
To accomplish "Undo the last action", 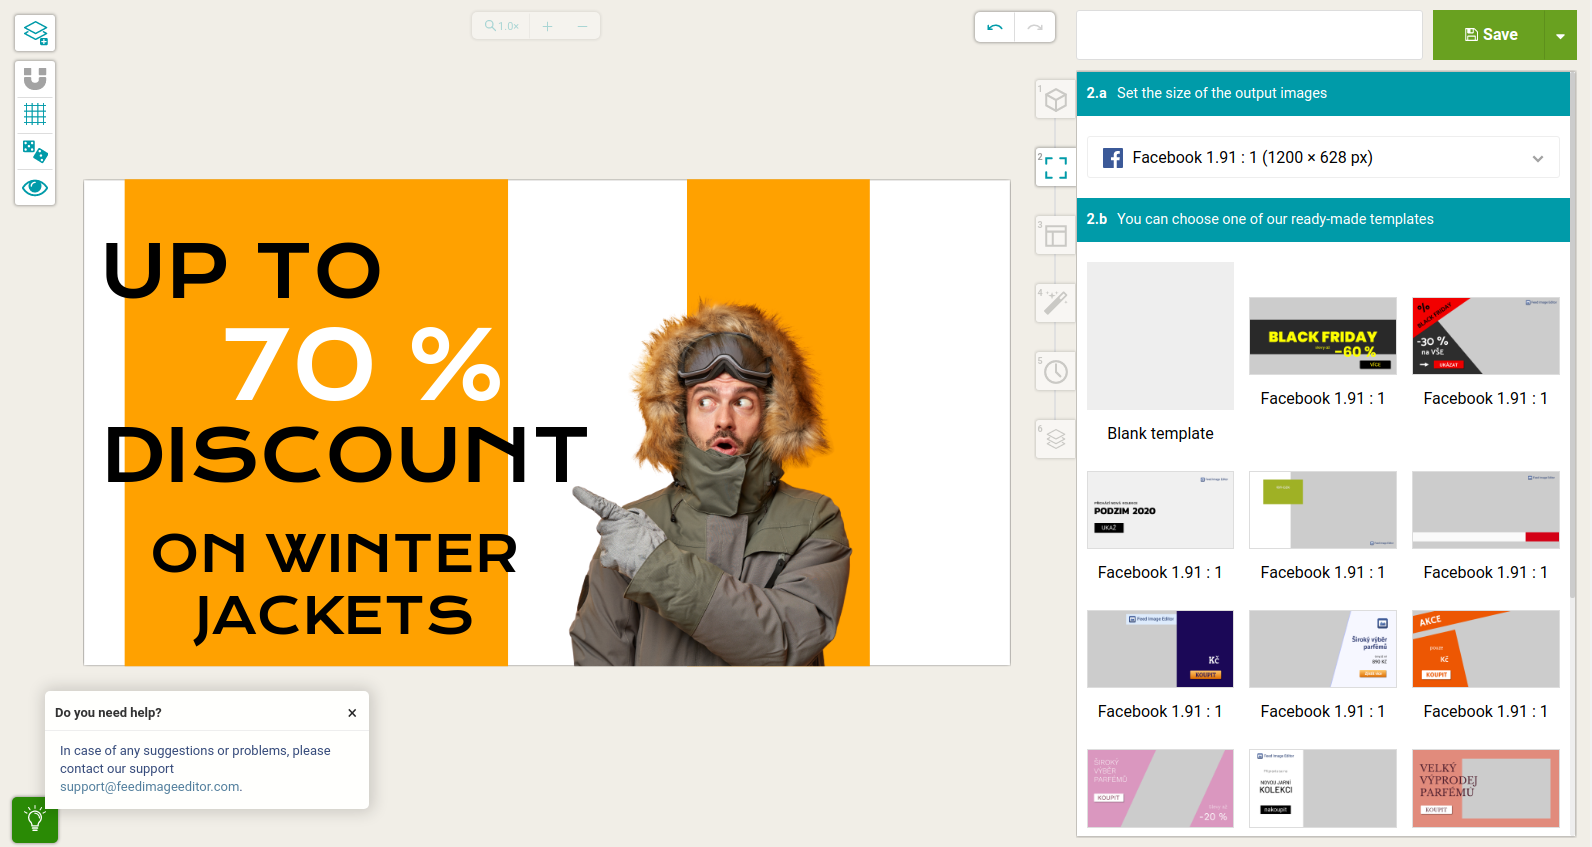I will 995,27.
